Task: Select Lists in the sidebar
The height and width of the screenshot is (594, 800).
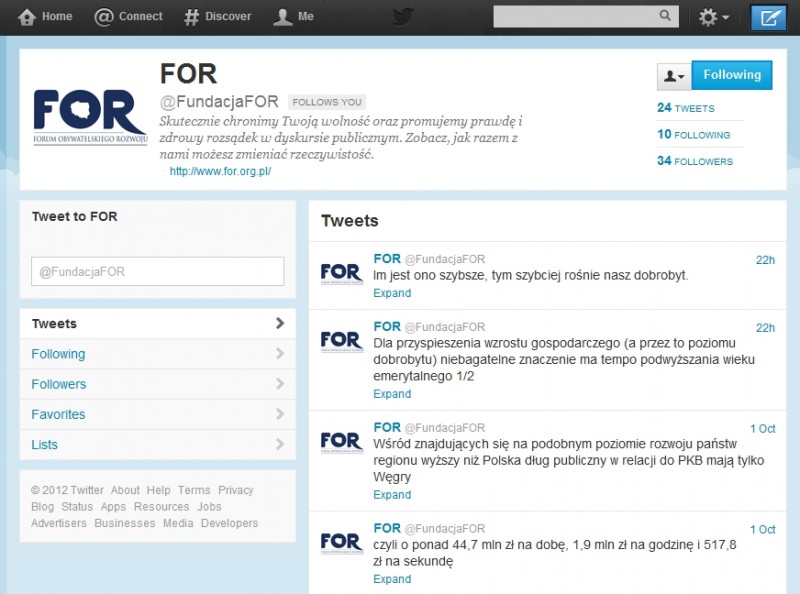Action: click(x=158, y=444)
